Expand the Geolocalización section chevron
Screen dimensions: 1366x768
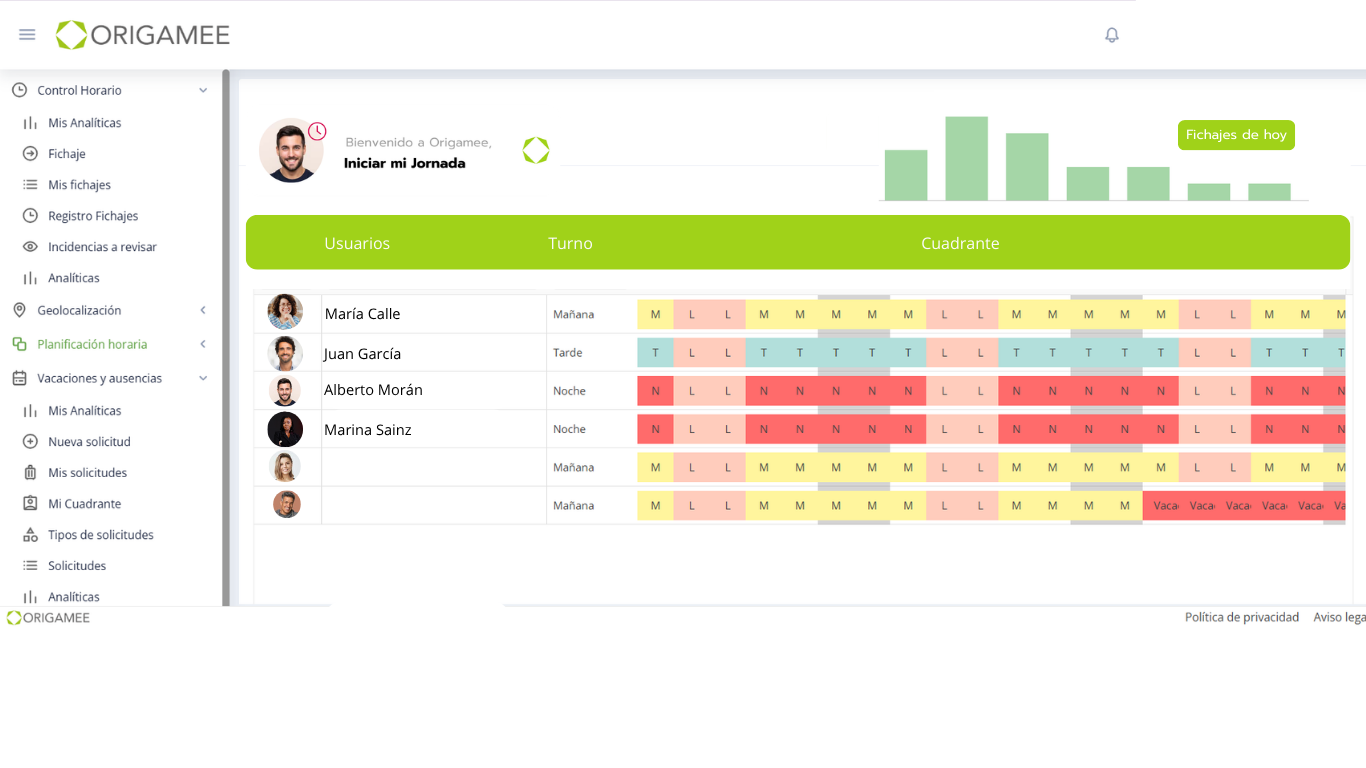point(203,311)
